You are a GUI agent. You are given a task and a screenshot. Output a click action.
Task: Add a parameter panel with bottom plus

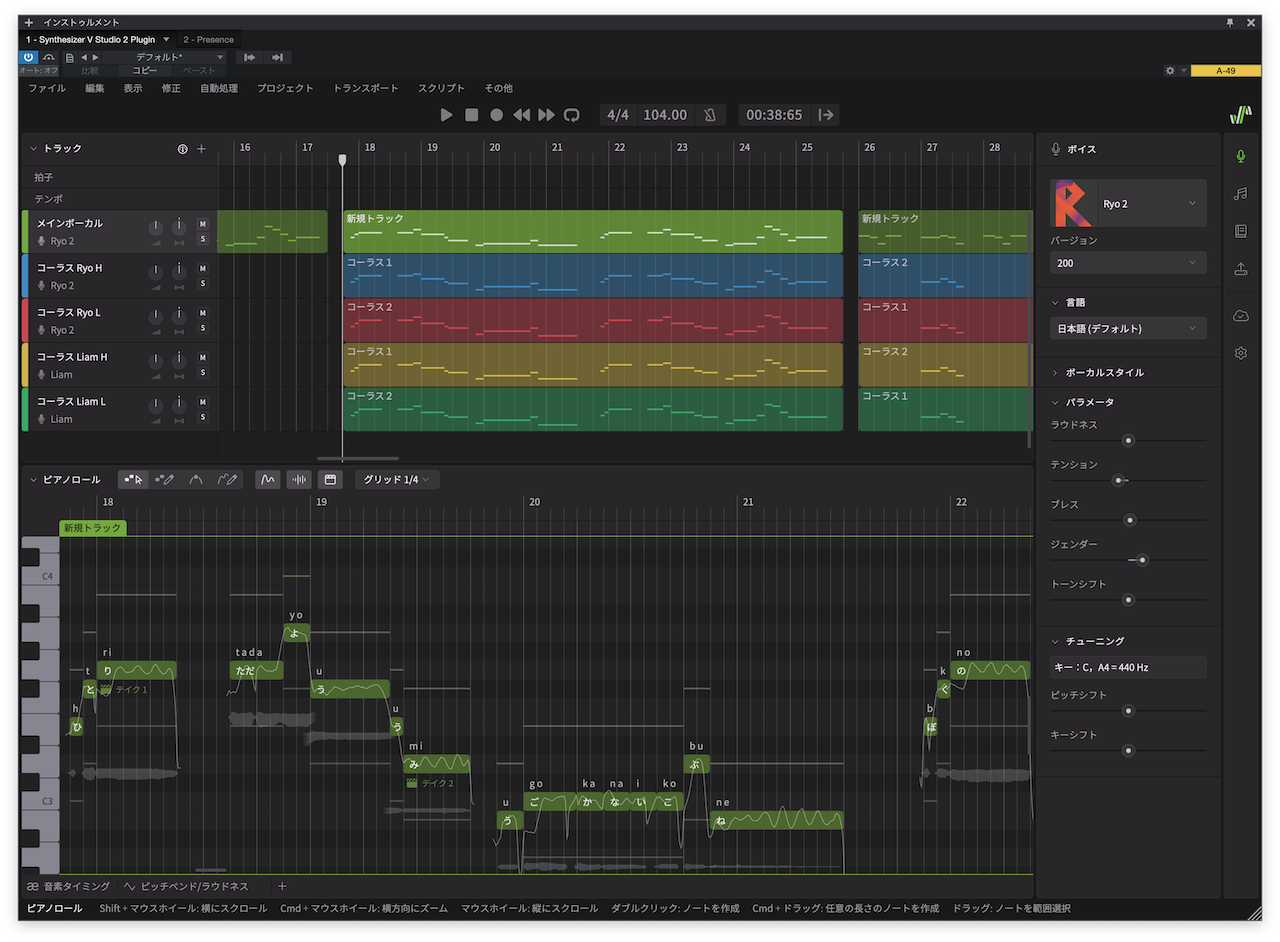(282, 886)
